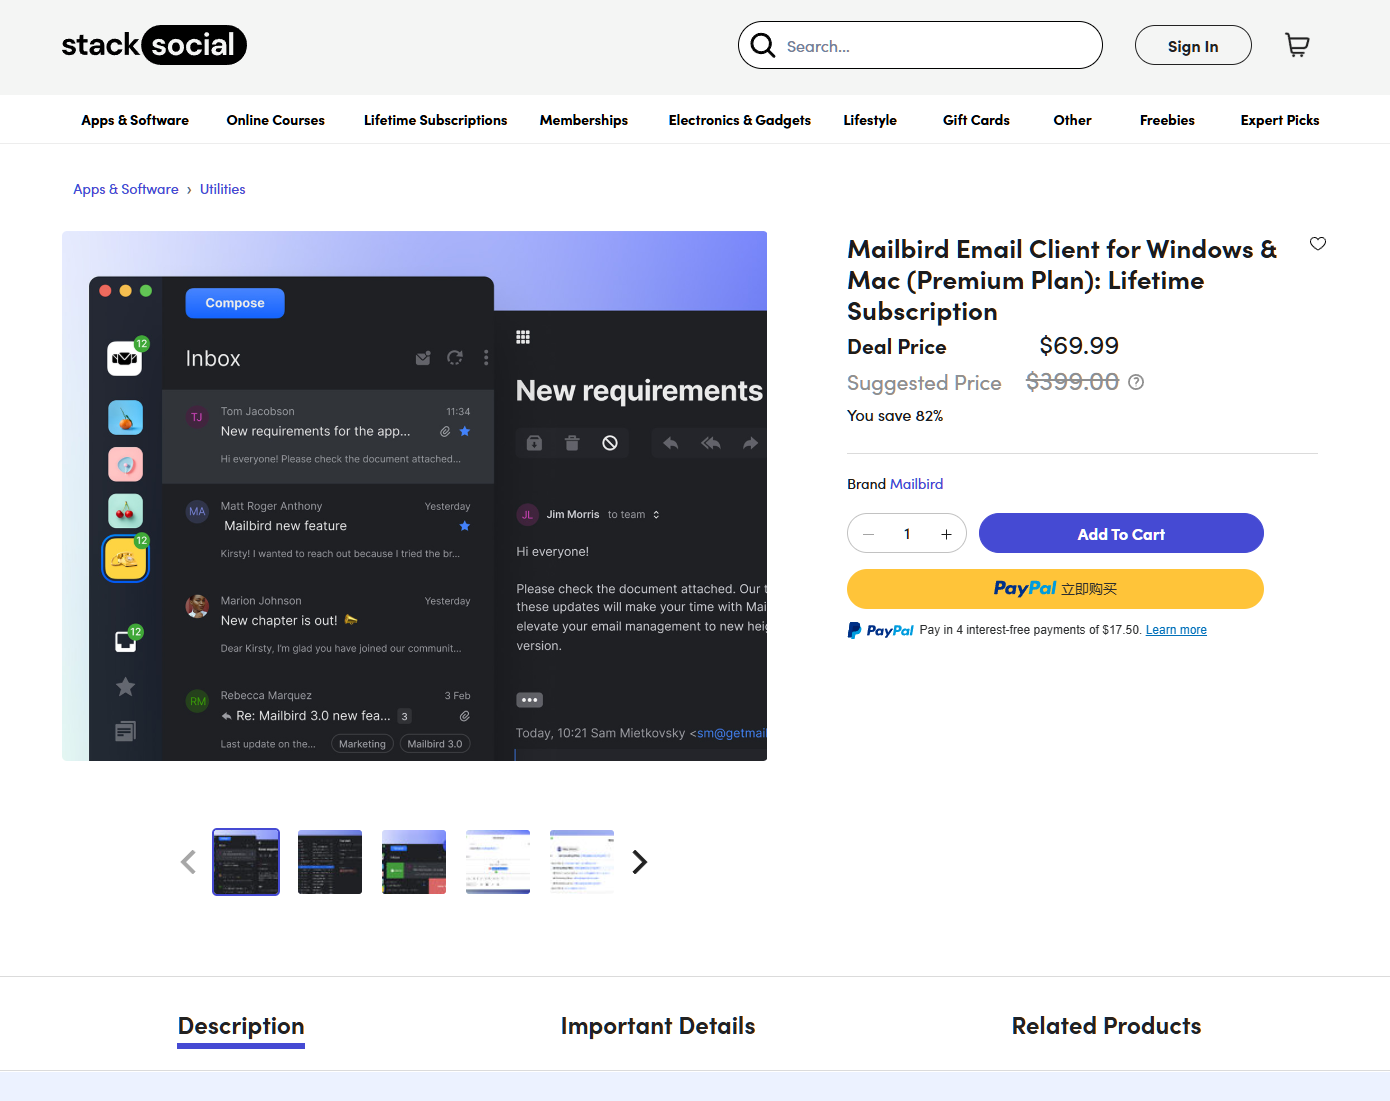Select the third product thumbnail

point(414,862)
